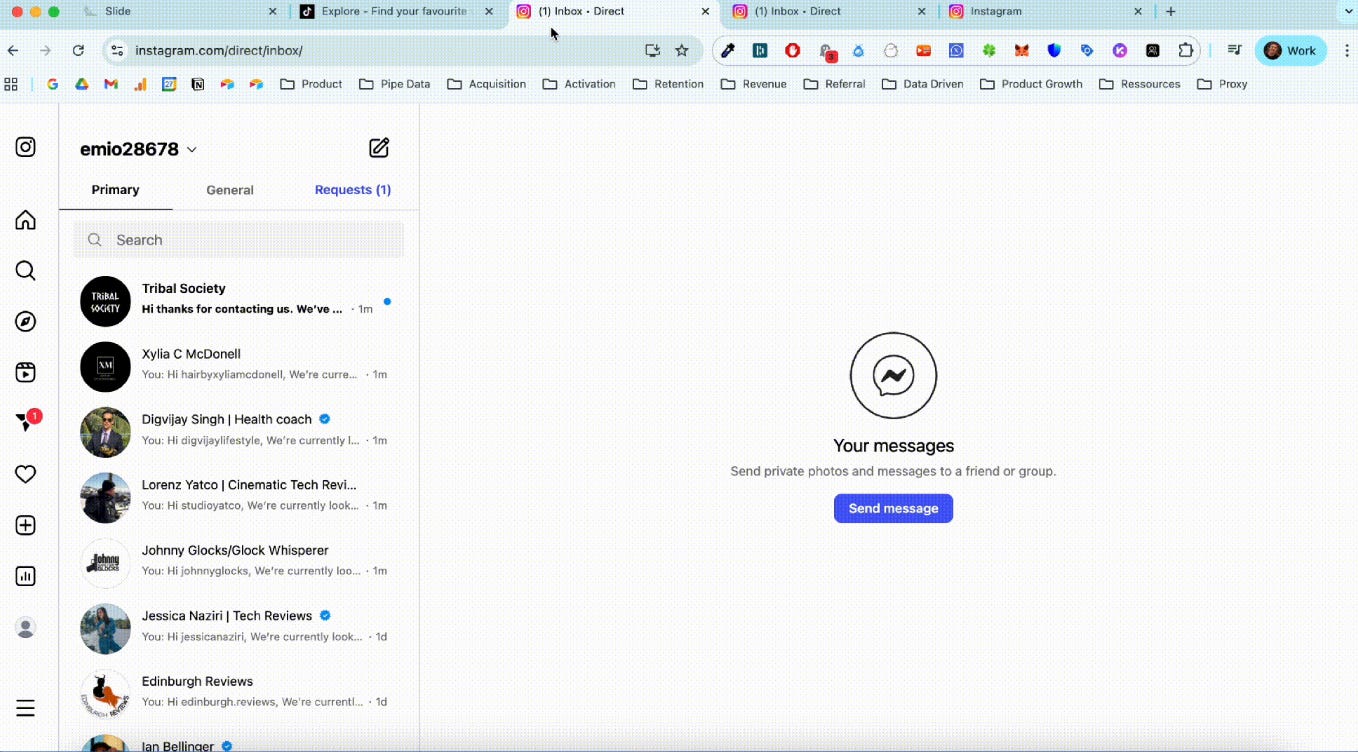Open the Gmail bookmark
This screenshot has width=1358, height=752.
(x=111, y=84)
